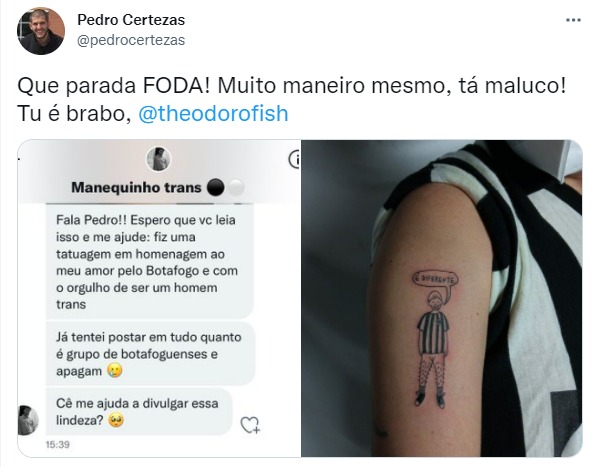This screenshot has height=467, width=597.
Task: Click the info icon in chat header
Action: pyautogui.click(x=295, y=159)
